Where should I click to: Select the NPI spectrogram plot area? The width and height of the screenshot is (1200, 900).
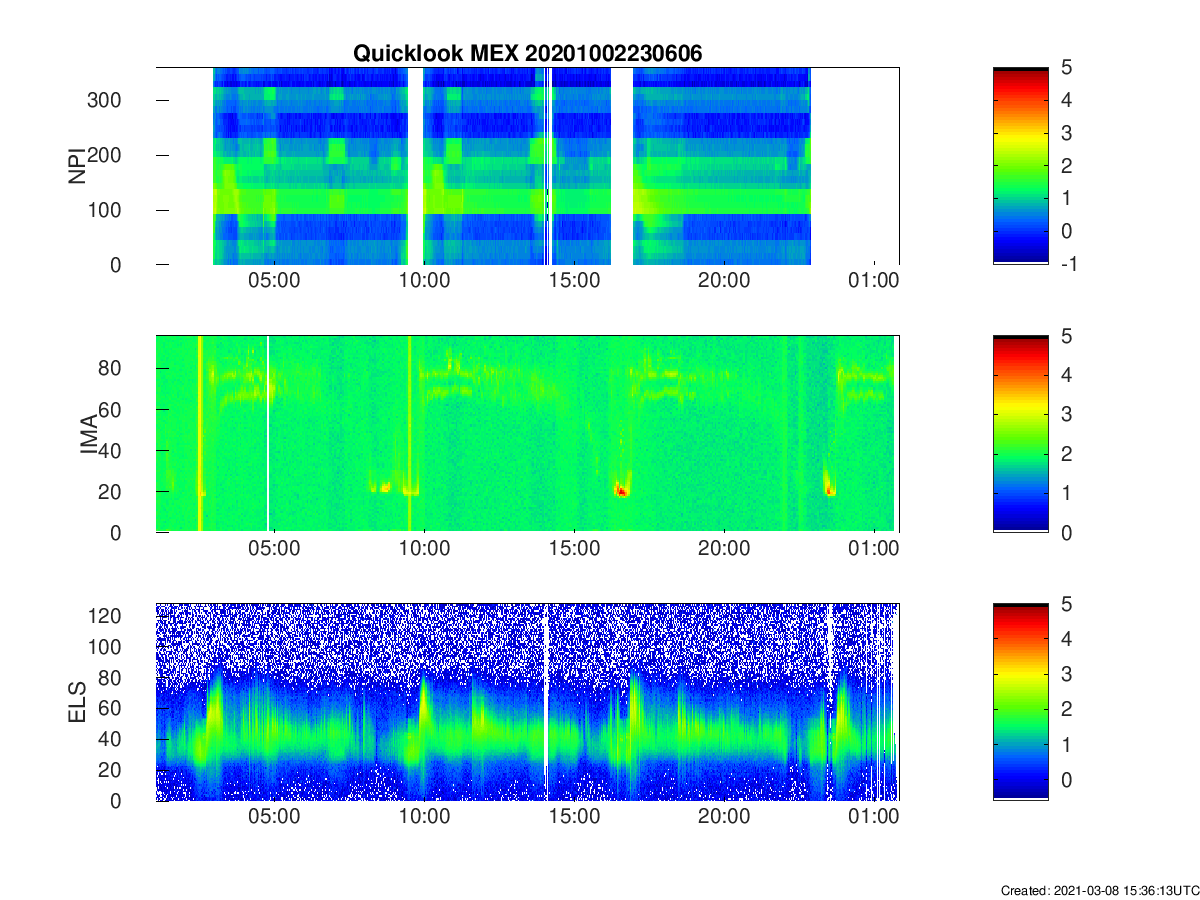coord(527,166)
